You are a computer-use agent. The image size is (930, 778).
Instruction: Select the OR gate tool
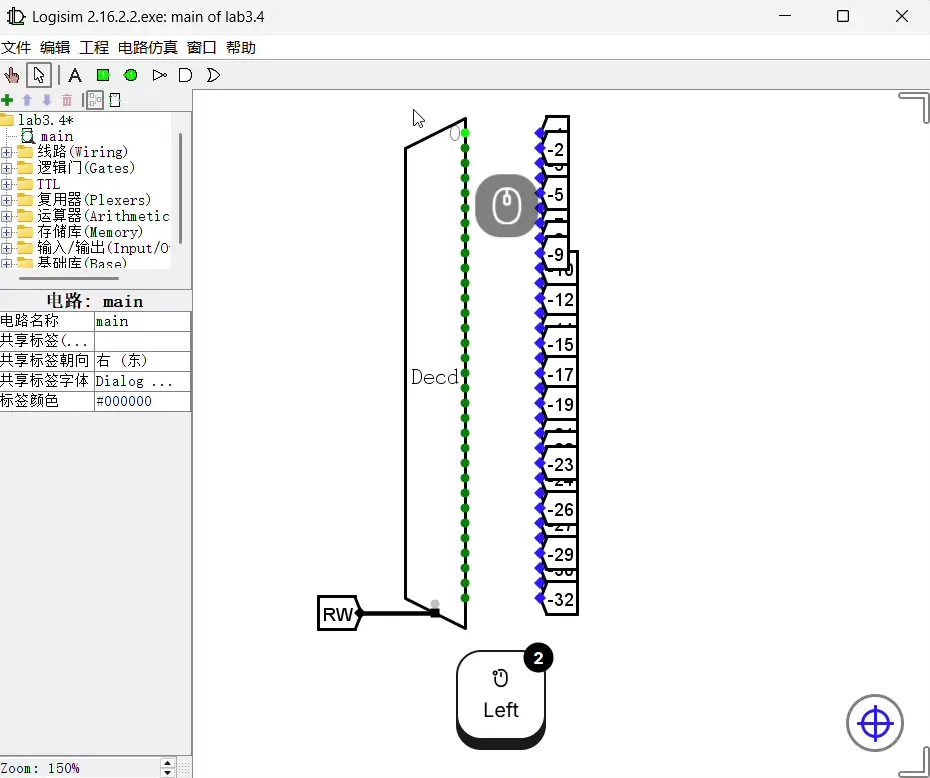coord(212,75)
